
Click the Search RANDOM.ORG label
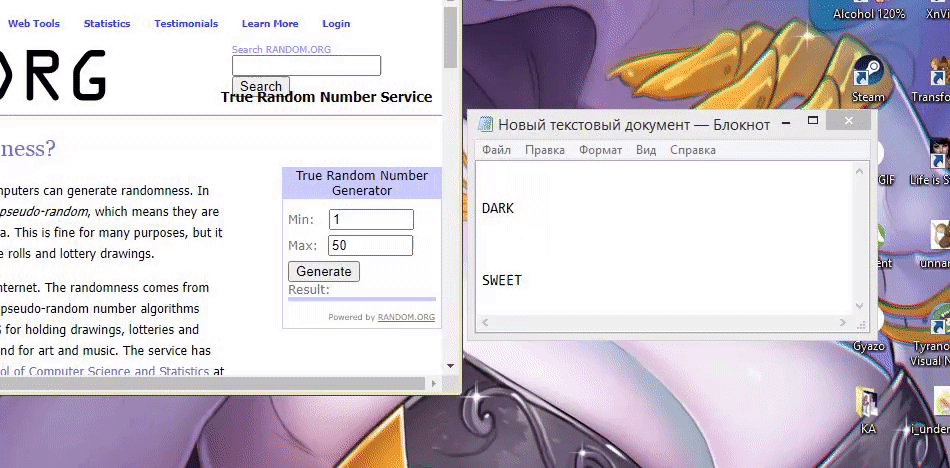click(x=281, y=49)
